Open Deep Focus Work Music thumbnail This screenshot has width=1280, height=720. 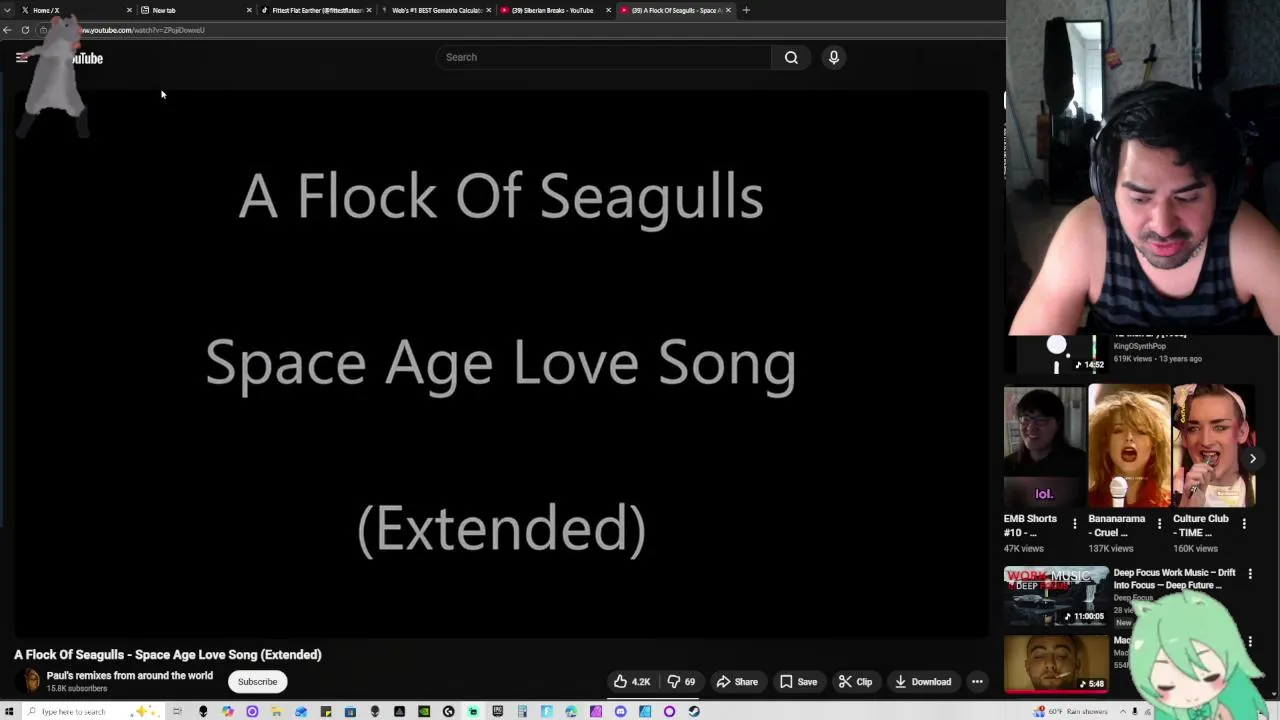1055,596
